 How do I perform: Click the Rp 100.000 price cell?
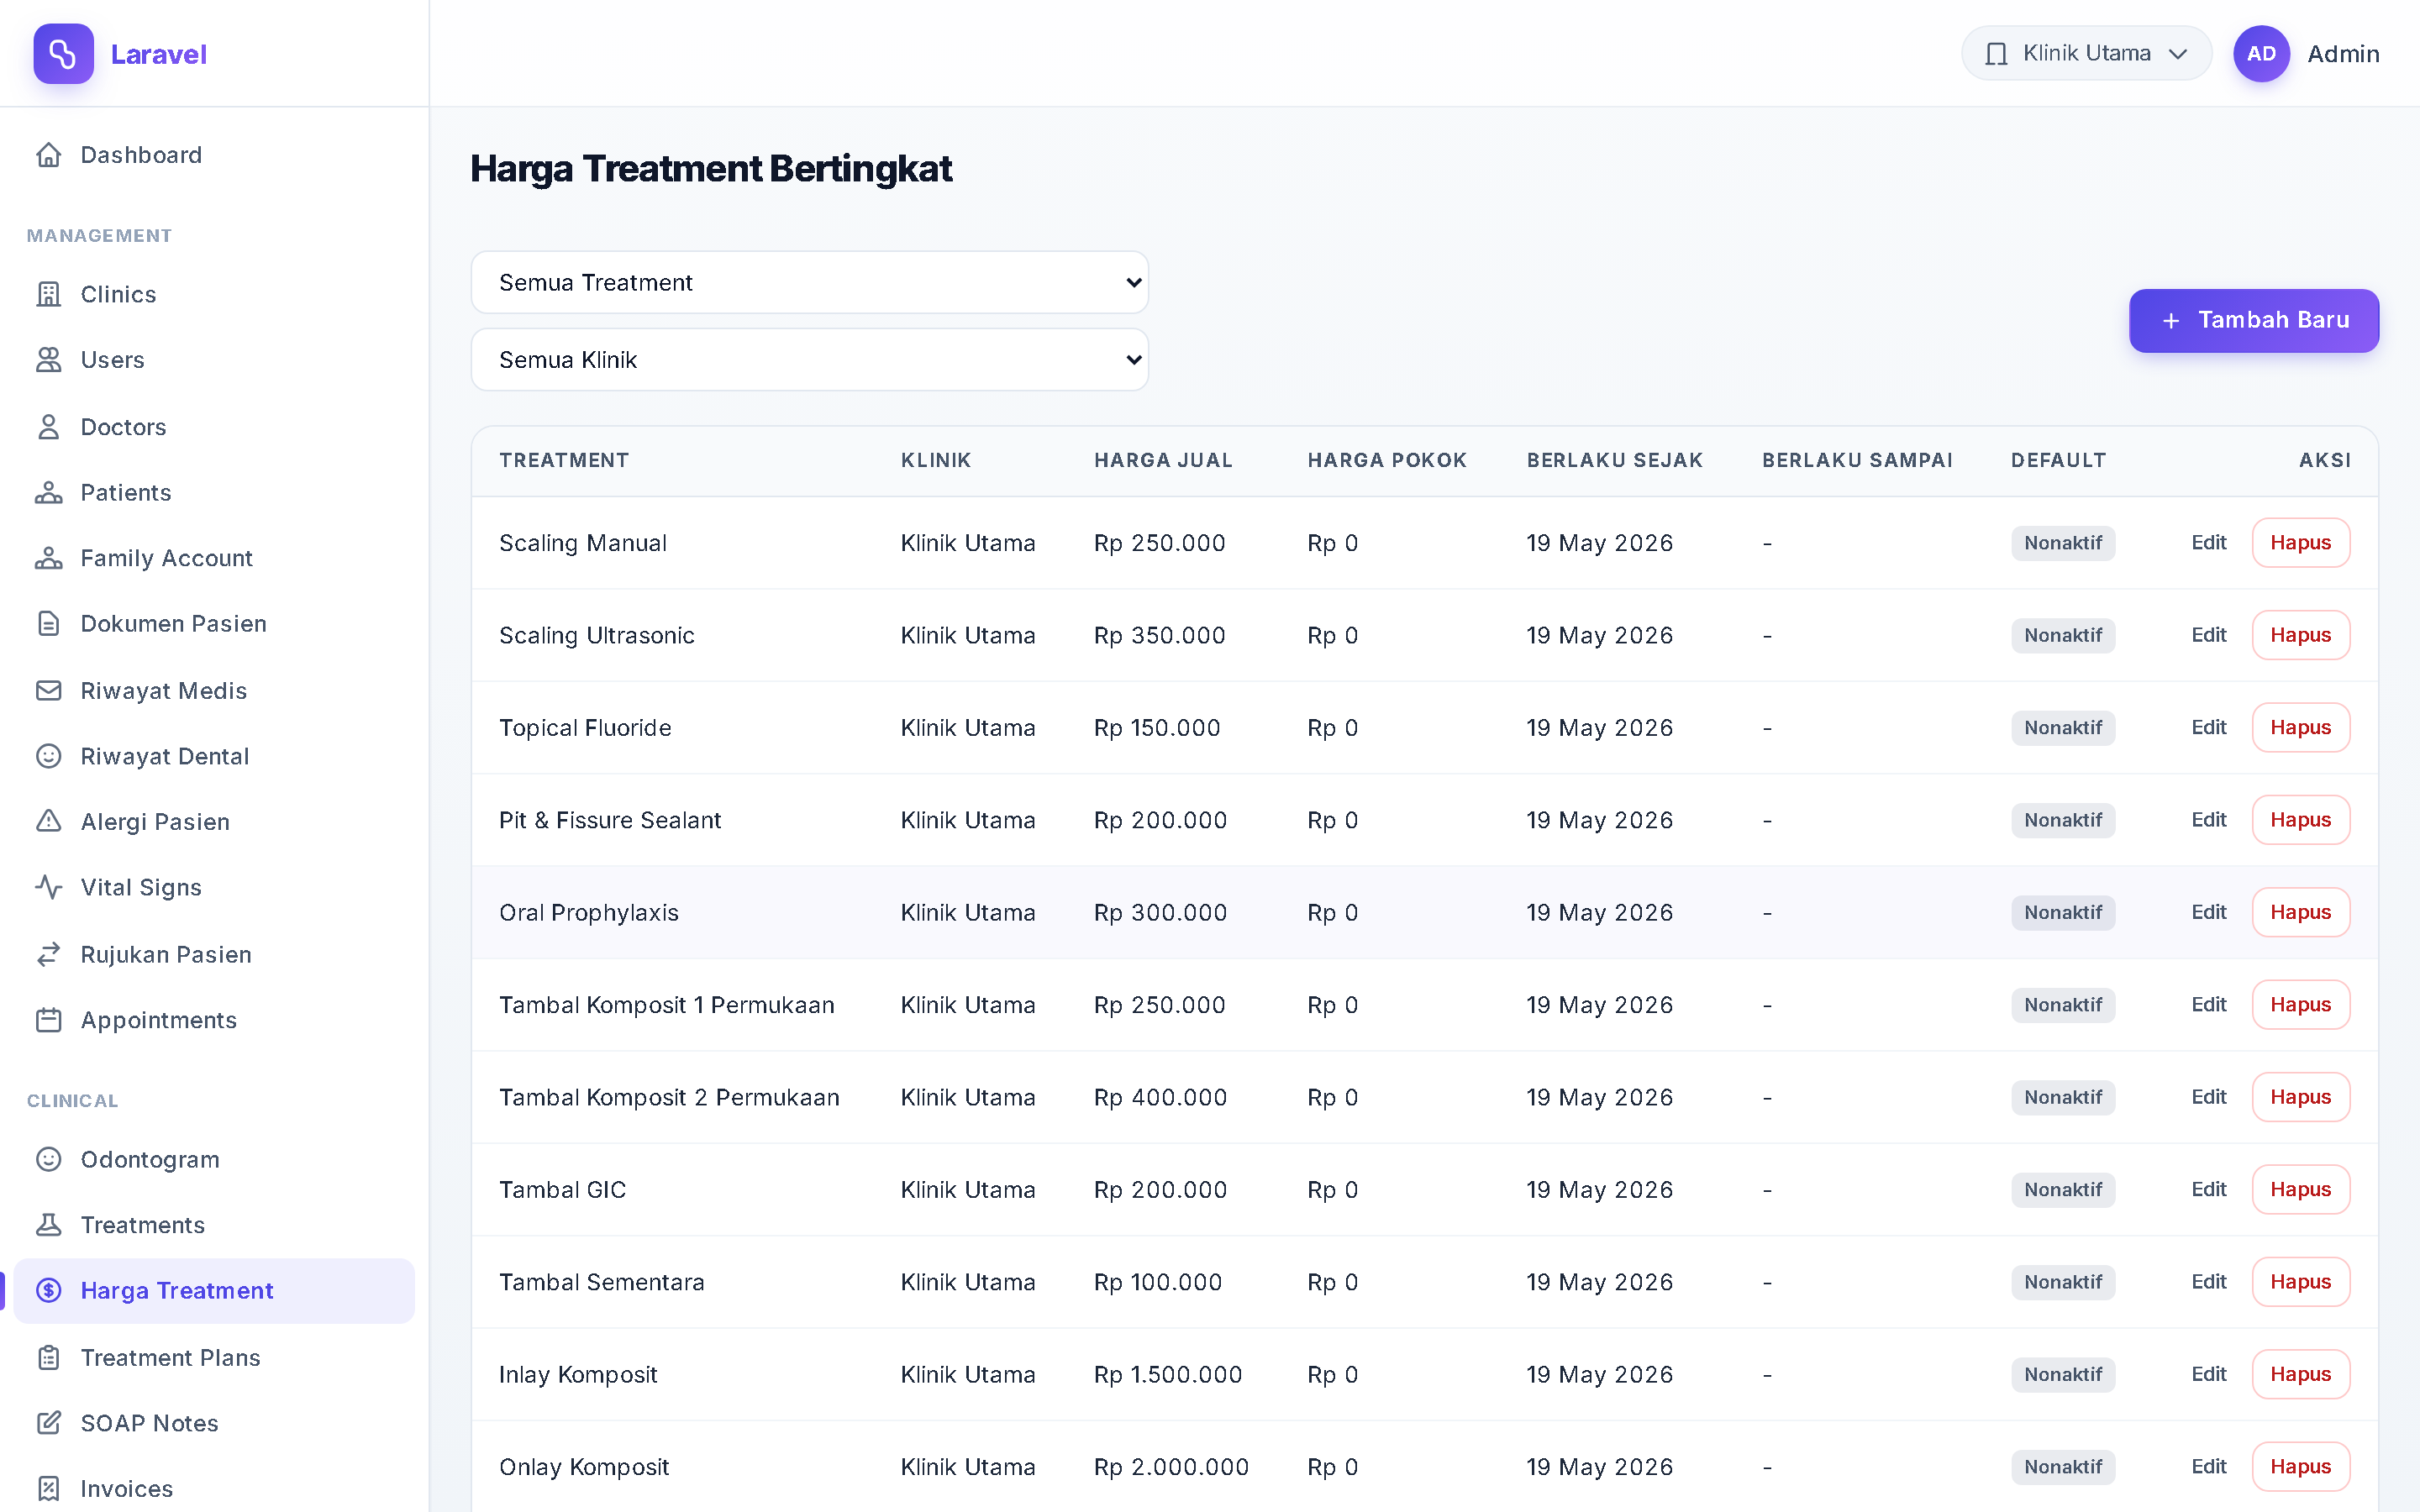click(x=1157, y=1282)
